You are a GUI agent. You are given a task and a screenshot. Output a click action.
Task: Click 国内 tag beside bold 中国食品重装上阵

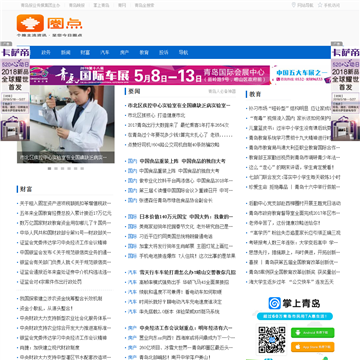coord(132,161)
